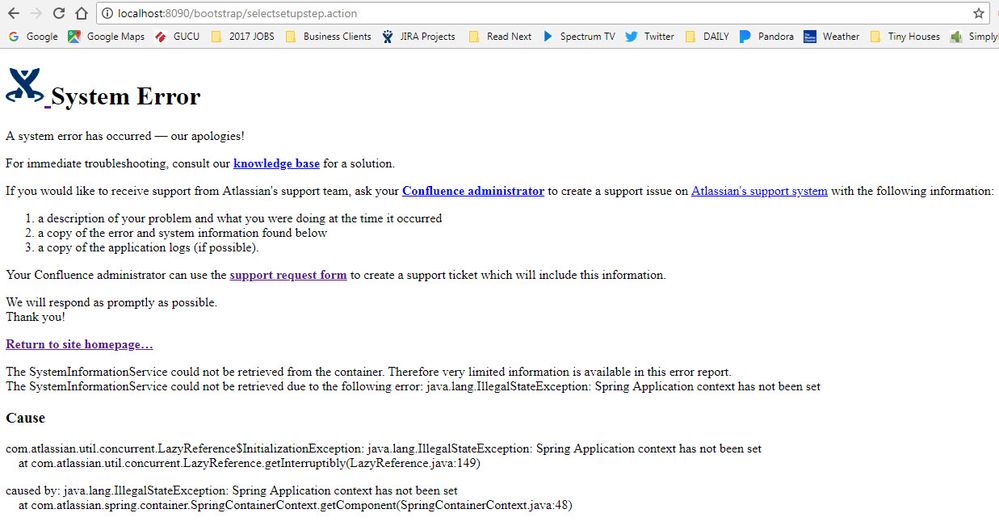Click the Google Maps bookmark icon
Viewport: 999px width, 523px height.
tap(74, 36)
